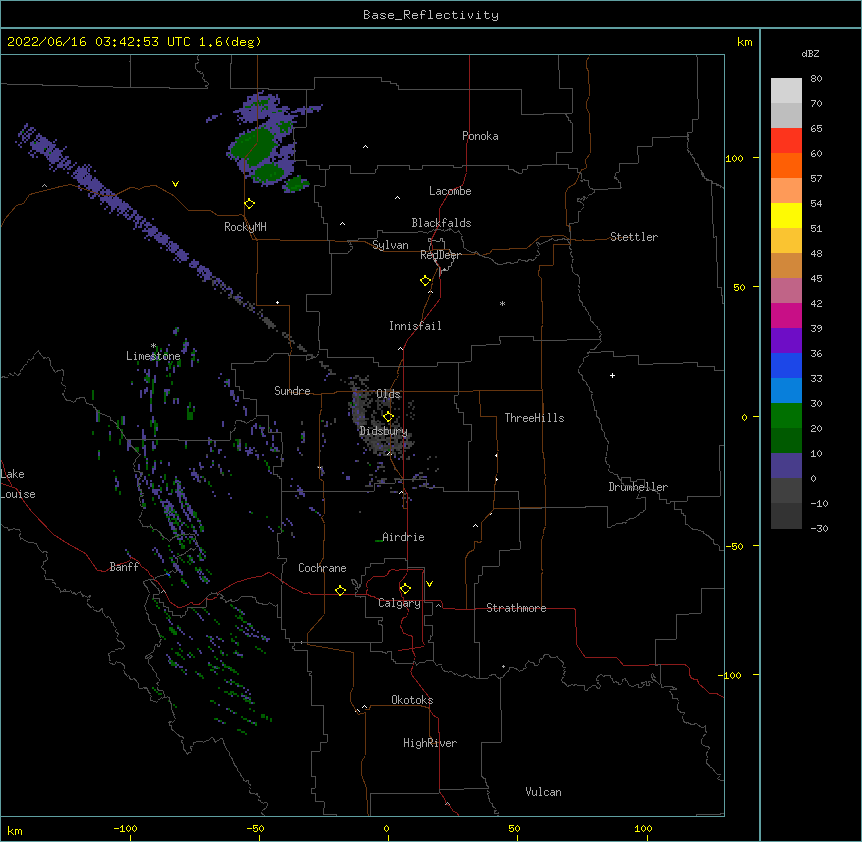Viewport: 862px width, 842px height.
Task: Click the Sylvan label on the map
Action: pos(390,245)
